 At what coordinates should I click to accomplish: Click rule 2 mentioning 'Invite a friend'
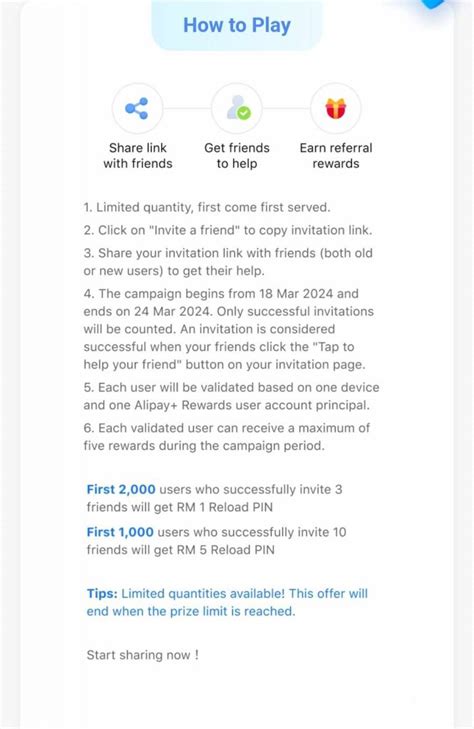[228, 230]
